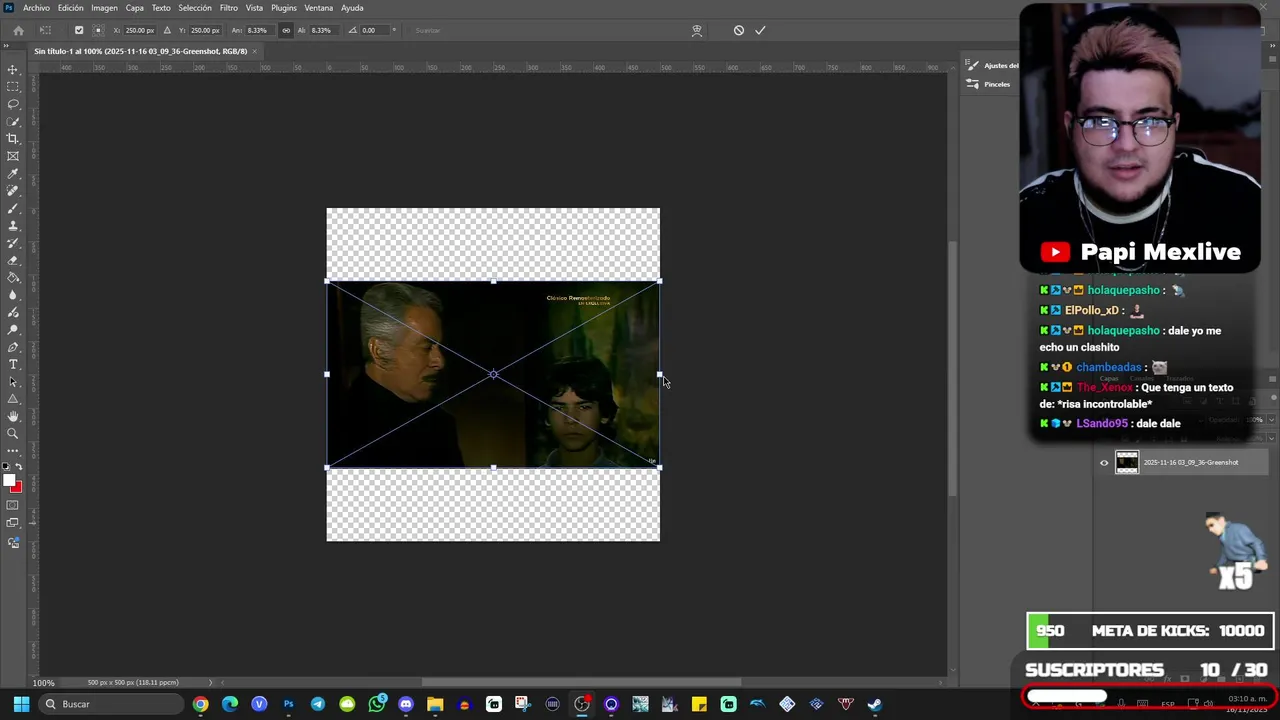1280x720 pixels.
Task: Select the Frame tool
Action: [13, 156]
